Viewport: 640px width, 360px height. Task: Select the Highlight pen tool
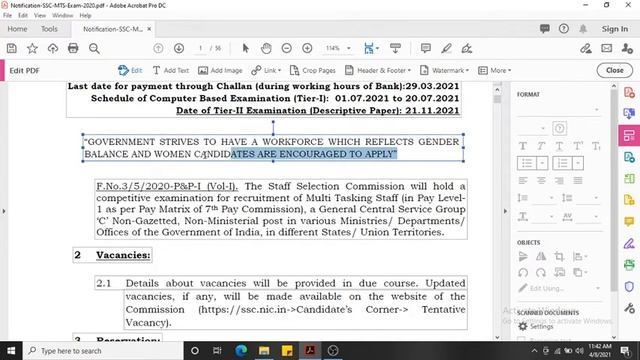coord(446,49)
